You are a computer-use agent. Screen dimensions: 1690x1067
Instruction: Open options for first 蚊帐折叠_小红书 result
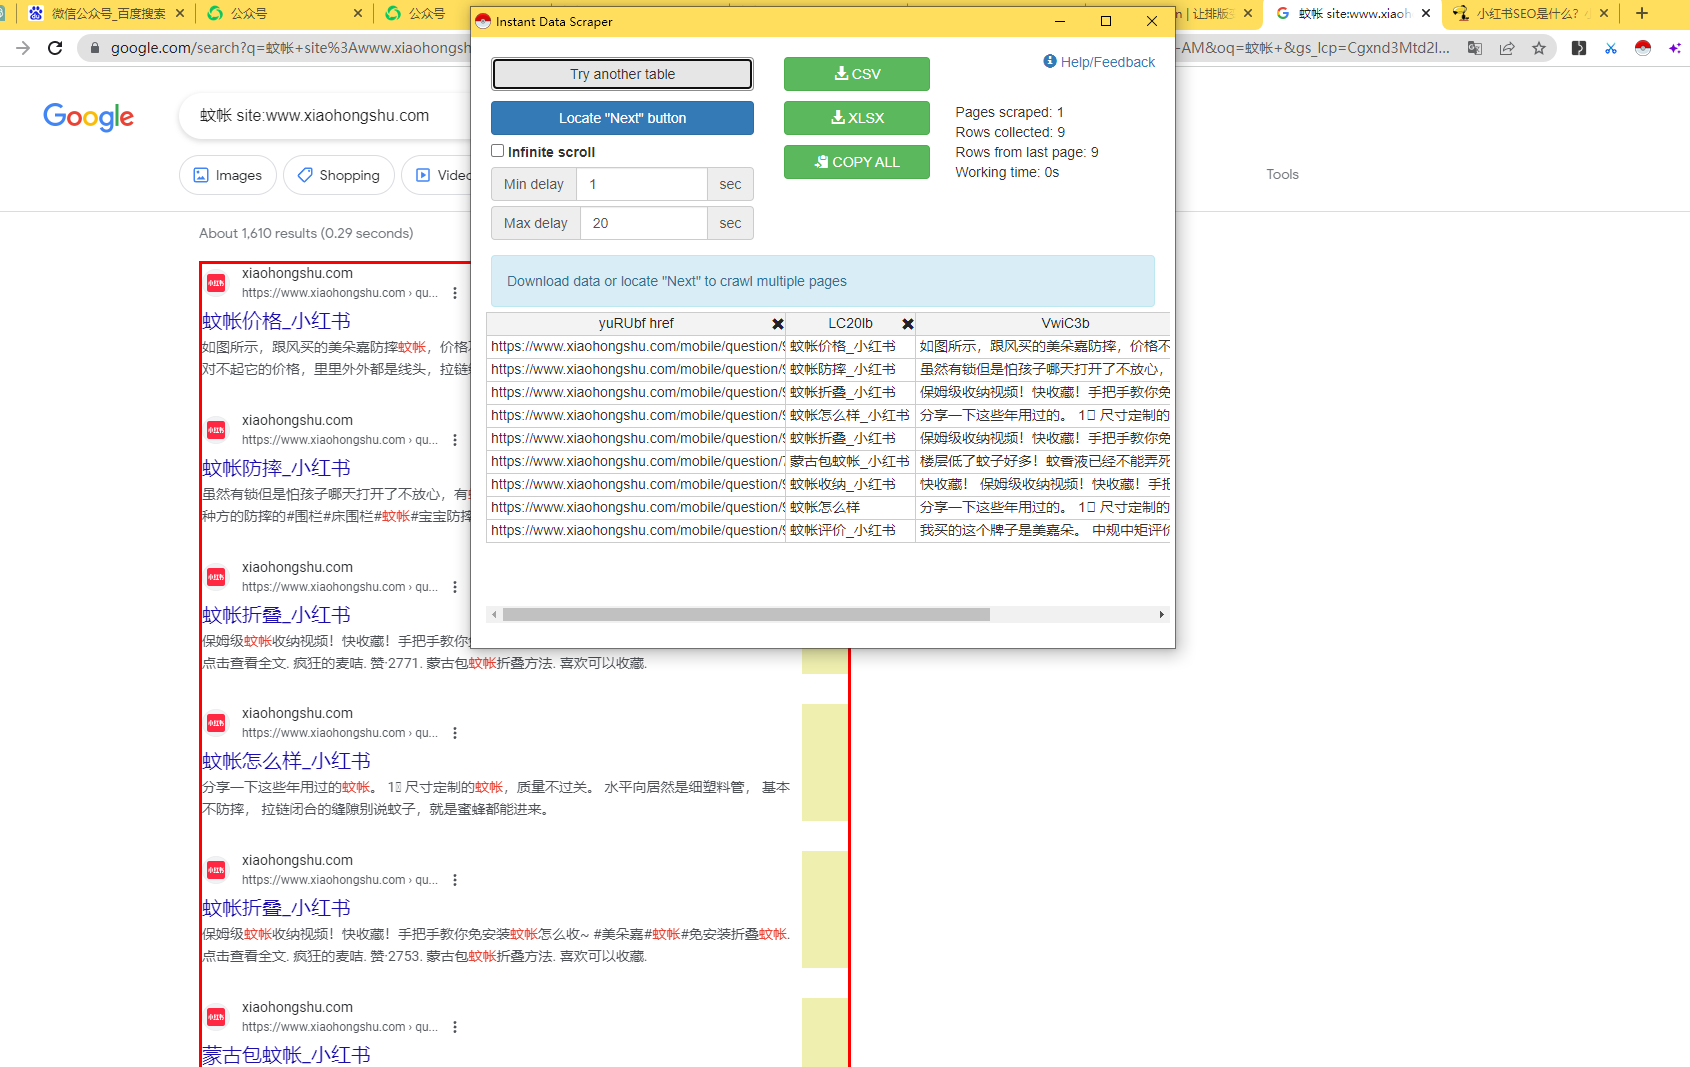pos(455,587)
